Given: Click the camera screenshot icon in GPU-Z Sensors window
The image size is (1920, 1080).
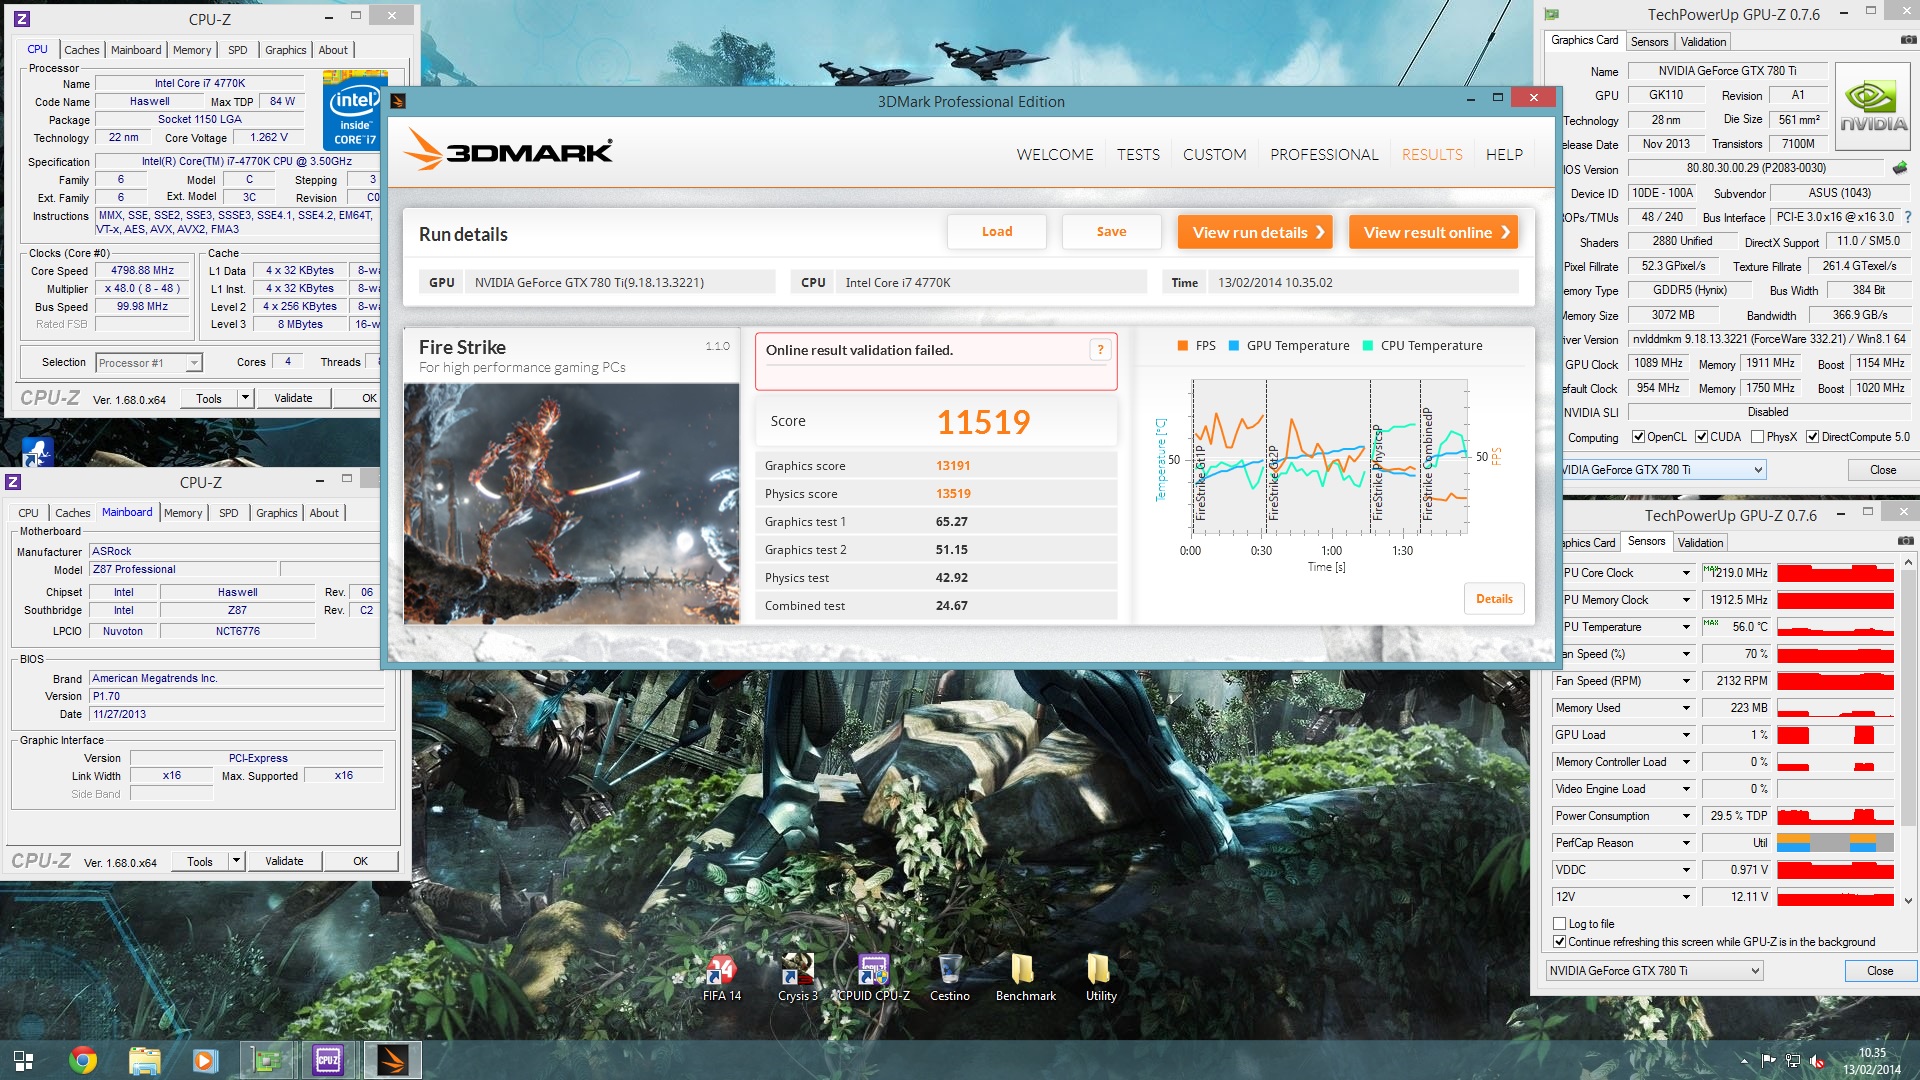Looking at the screenshot, I should point(1906,541).
